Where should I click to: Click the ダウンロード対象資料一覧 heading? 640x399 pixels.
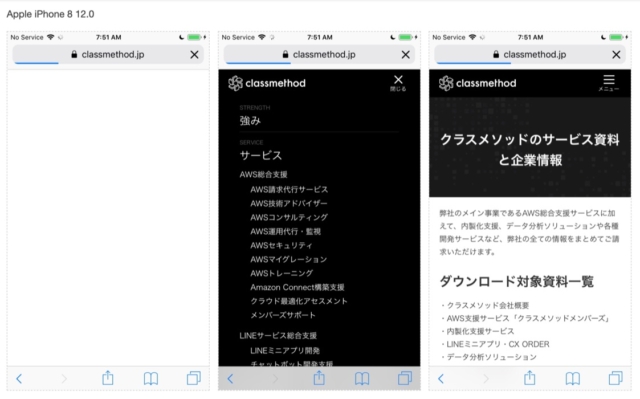(x=517, y=282)
